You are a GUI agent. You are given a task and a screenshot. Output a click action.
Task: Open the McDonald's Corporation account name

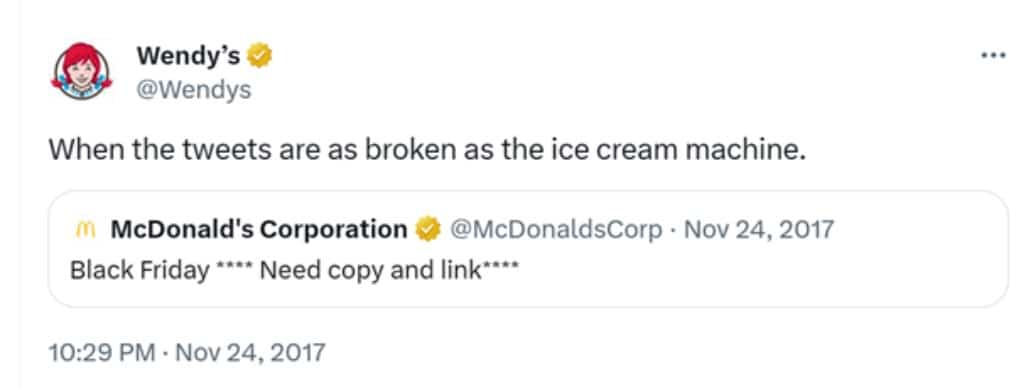259,230
